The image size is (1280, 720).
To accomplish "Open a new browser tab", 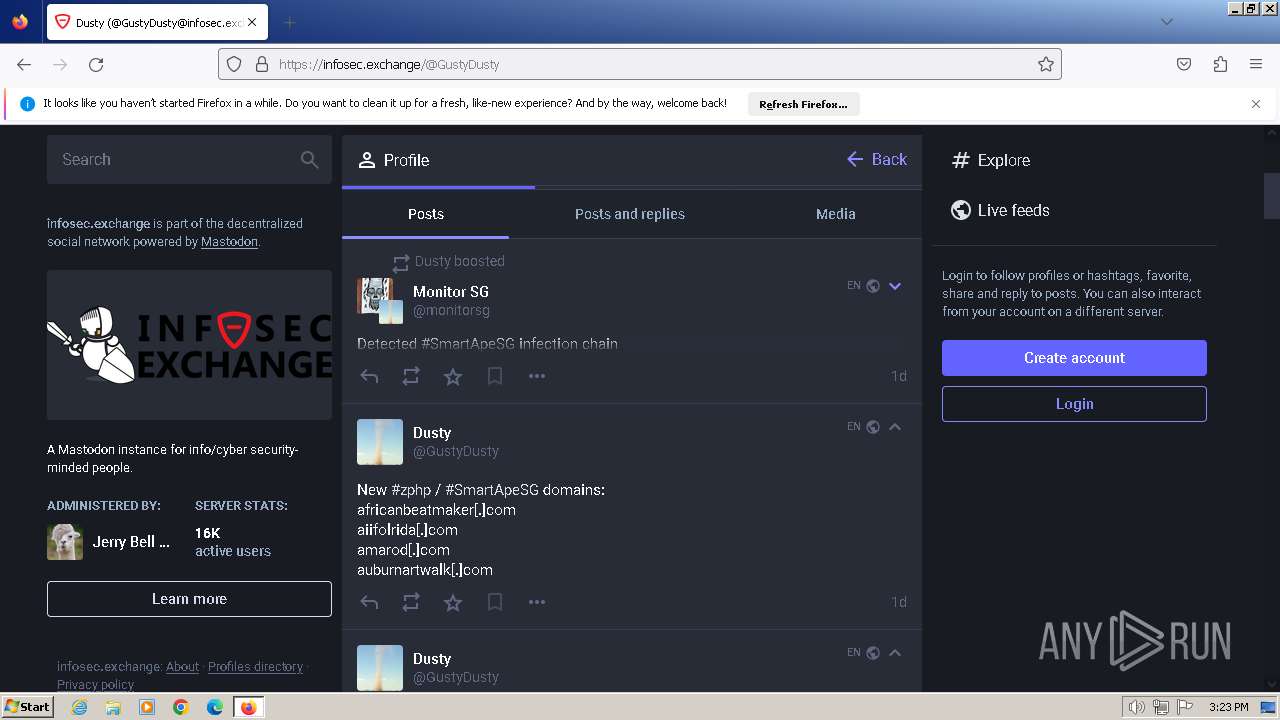I will tap(289, 22).
